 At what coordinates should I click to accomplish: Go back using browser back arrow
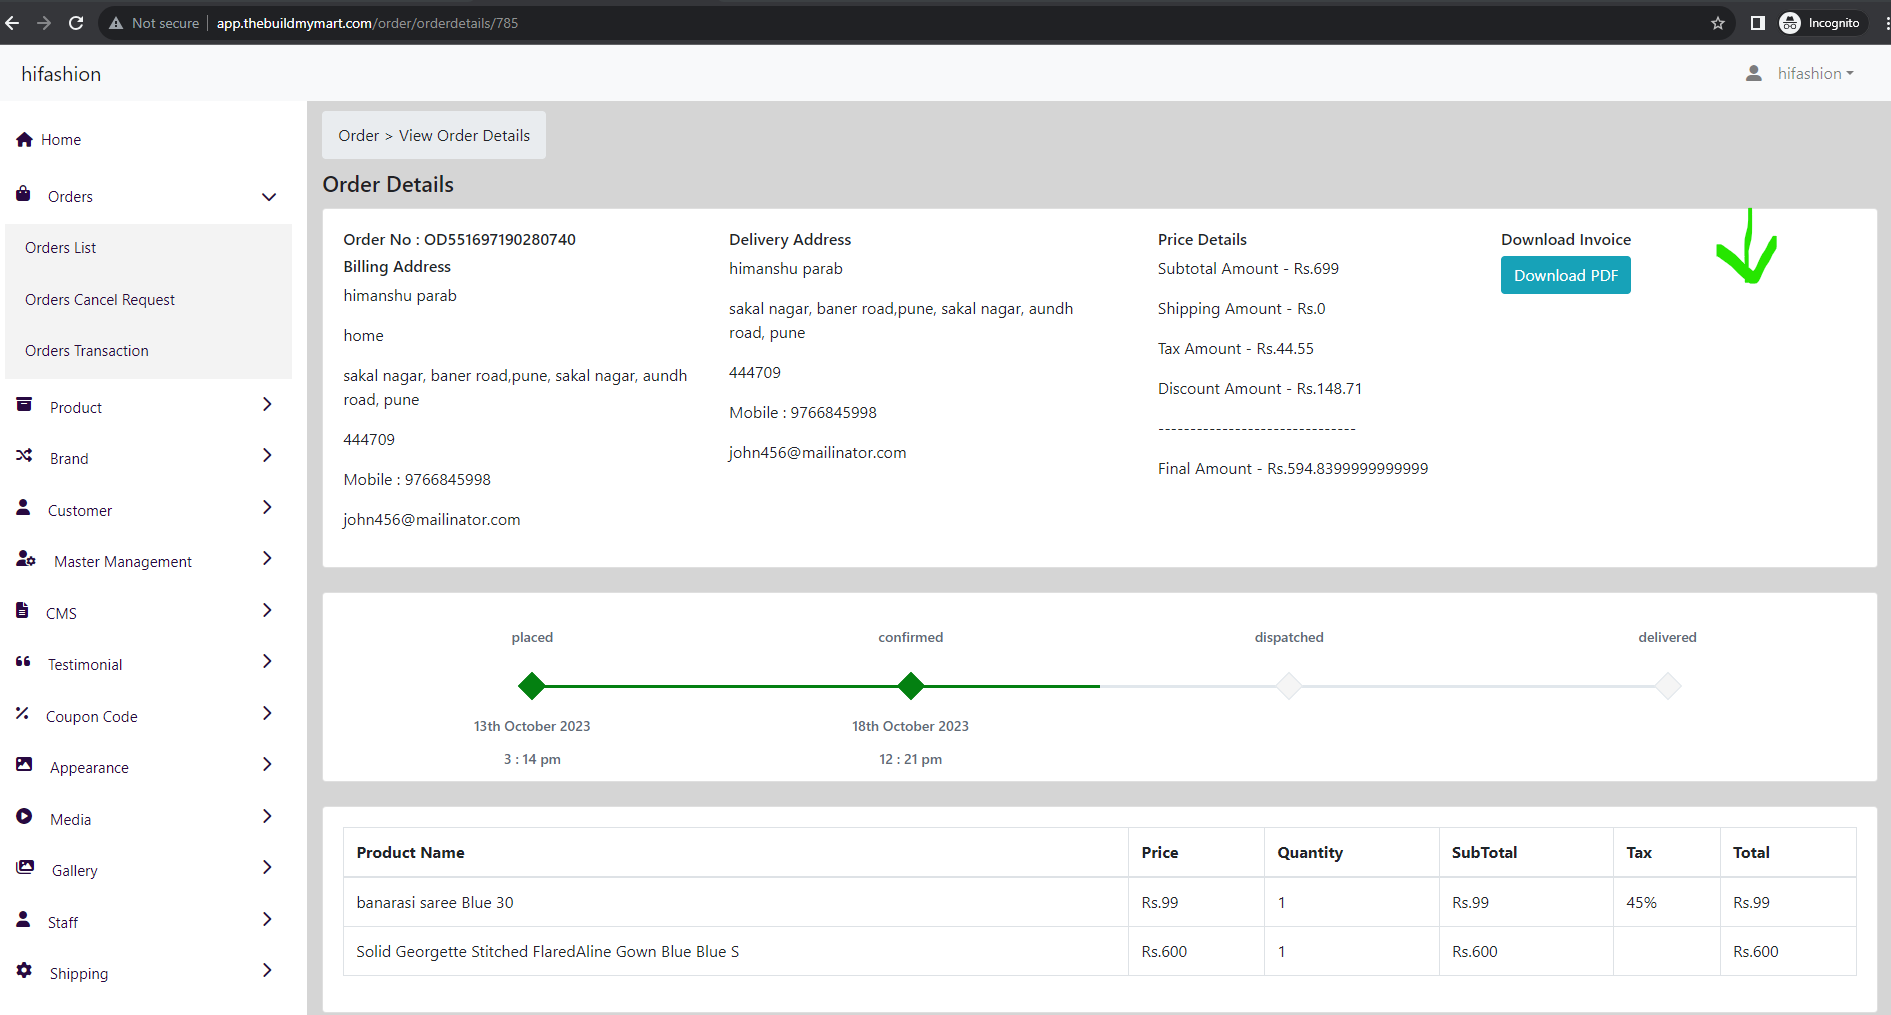[12, 23]
